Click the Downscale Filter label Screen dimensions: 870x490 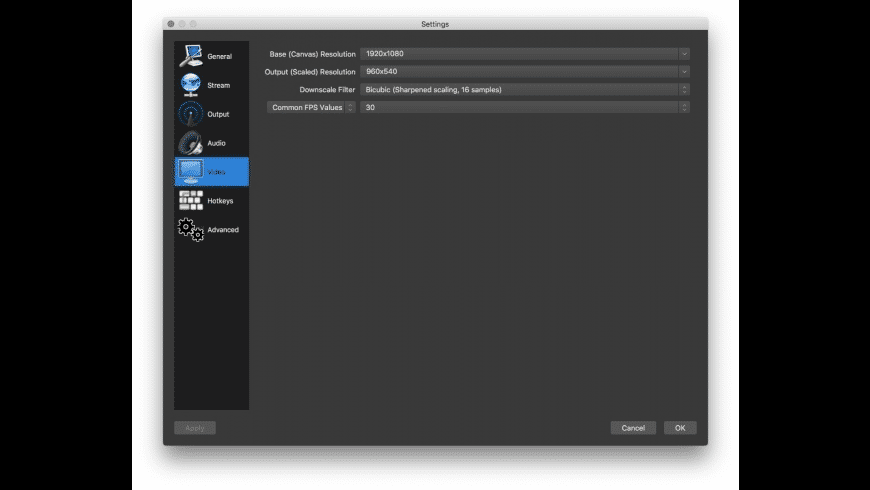pyautogui.click(x=327, y=89)
